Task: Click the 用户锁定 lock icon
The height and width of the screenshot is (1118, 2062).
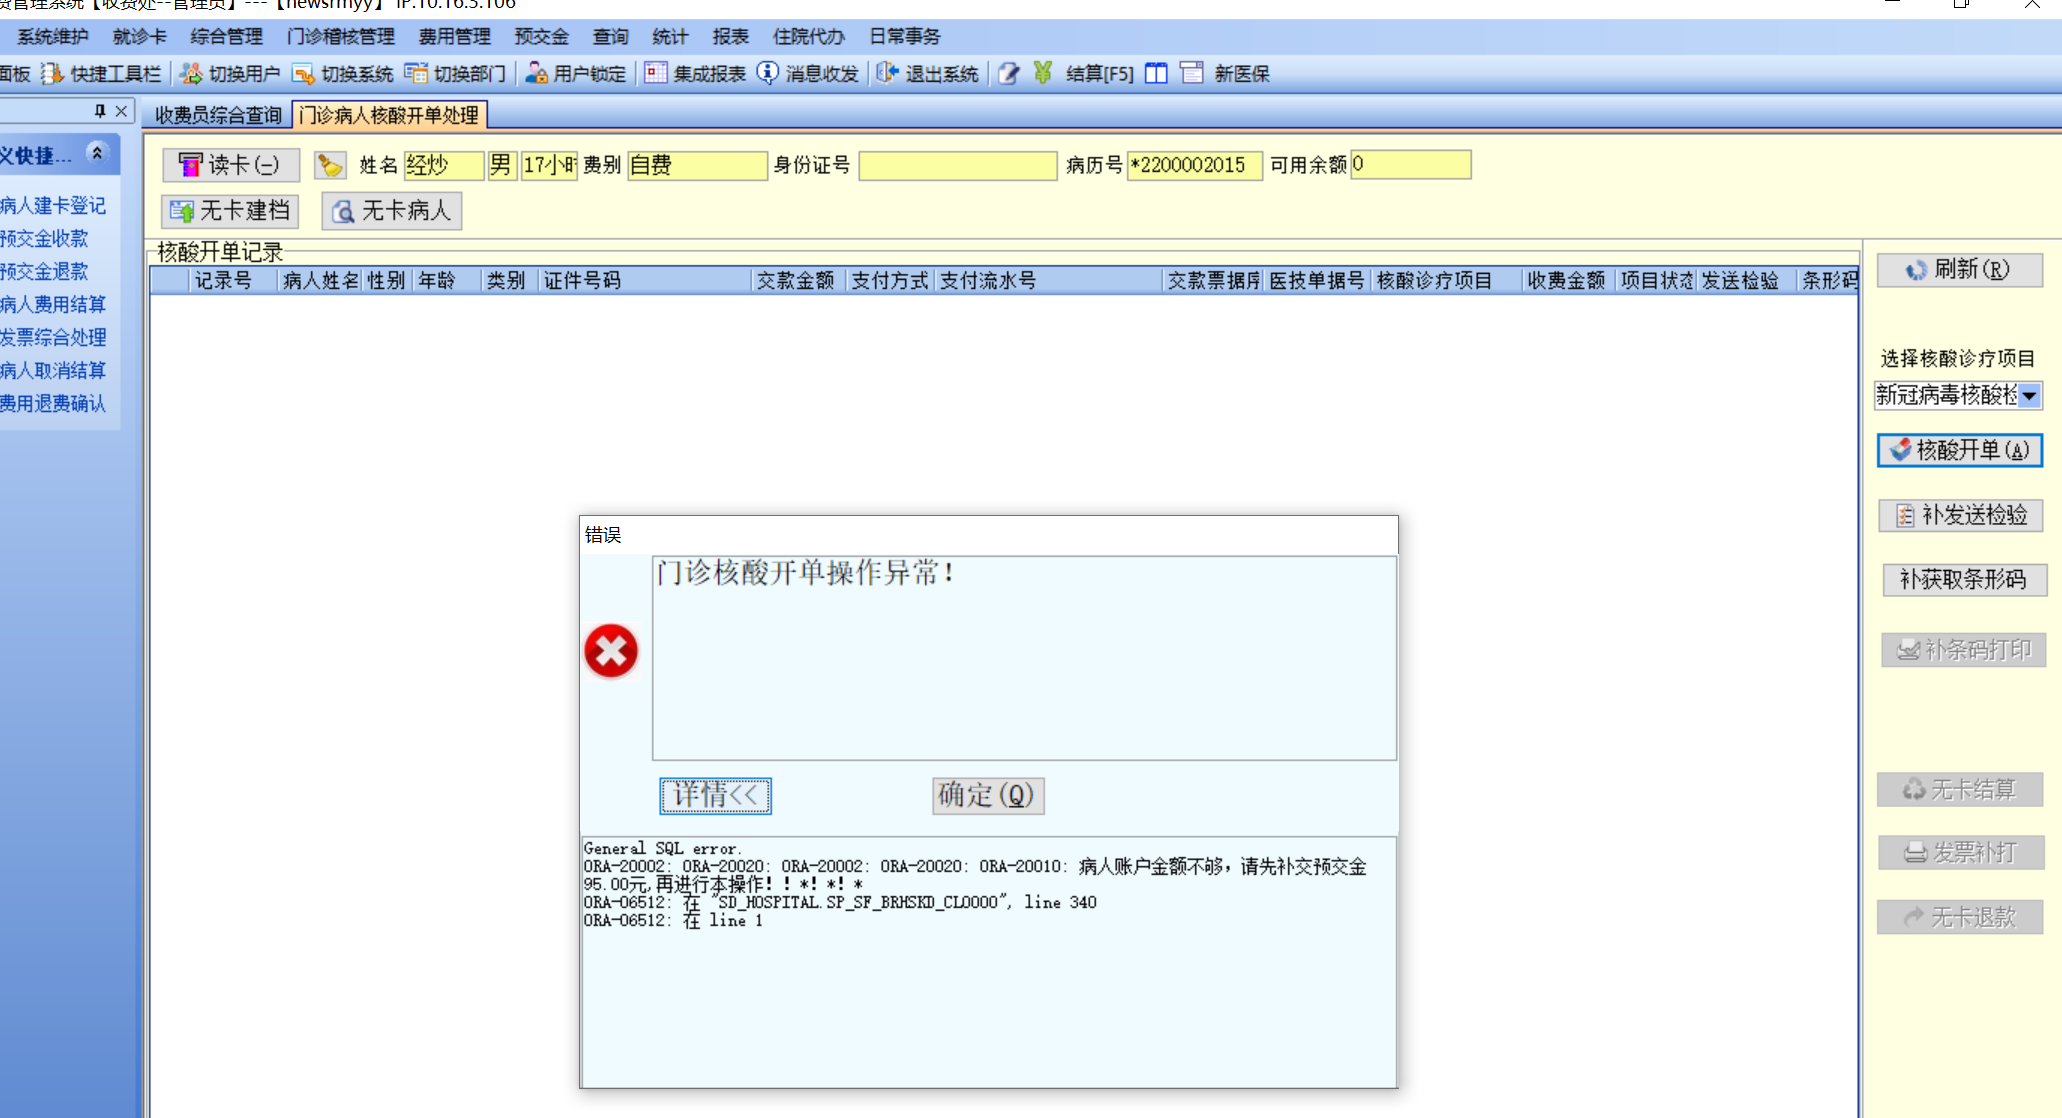Action: click(536, 73)
